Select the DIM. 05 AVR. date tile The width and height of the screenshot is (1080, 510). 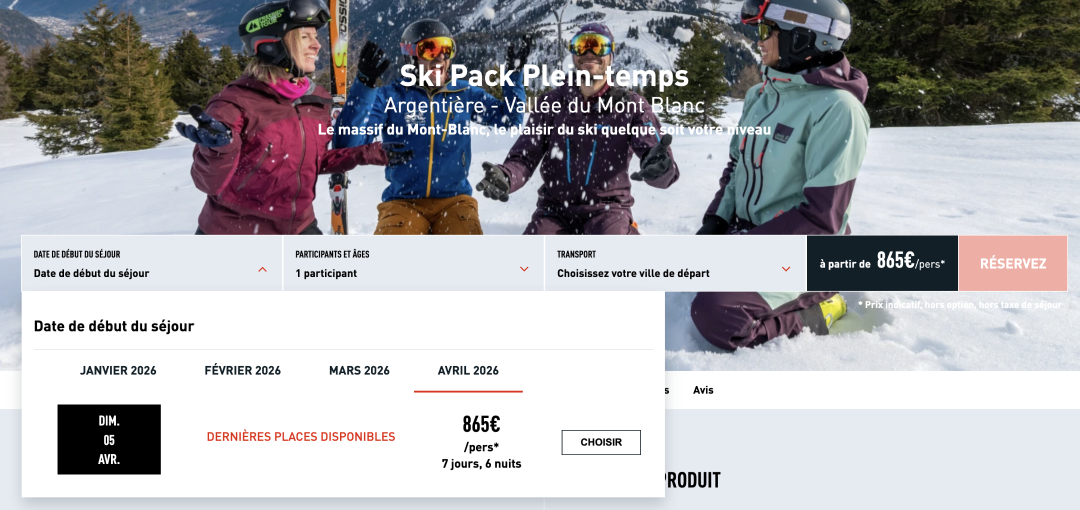tap(109, 440)
